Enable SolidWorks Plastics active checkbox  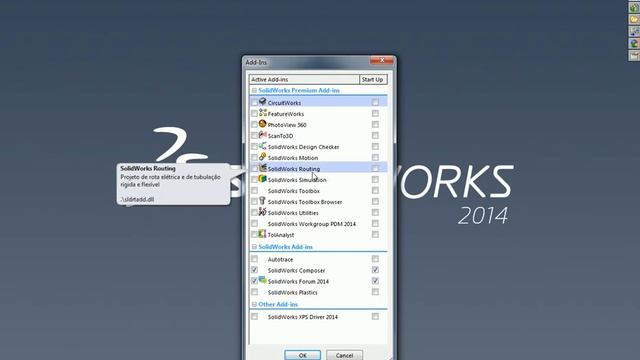click(x=254, y=292)
